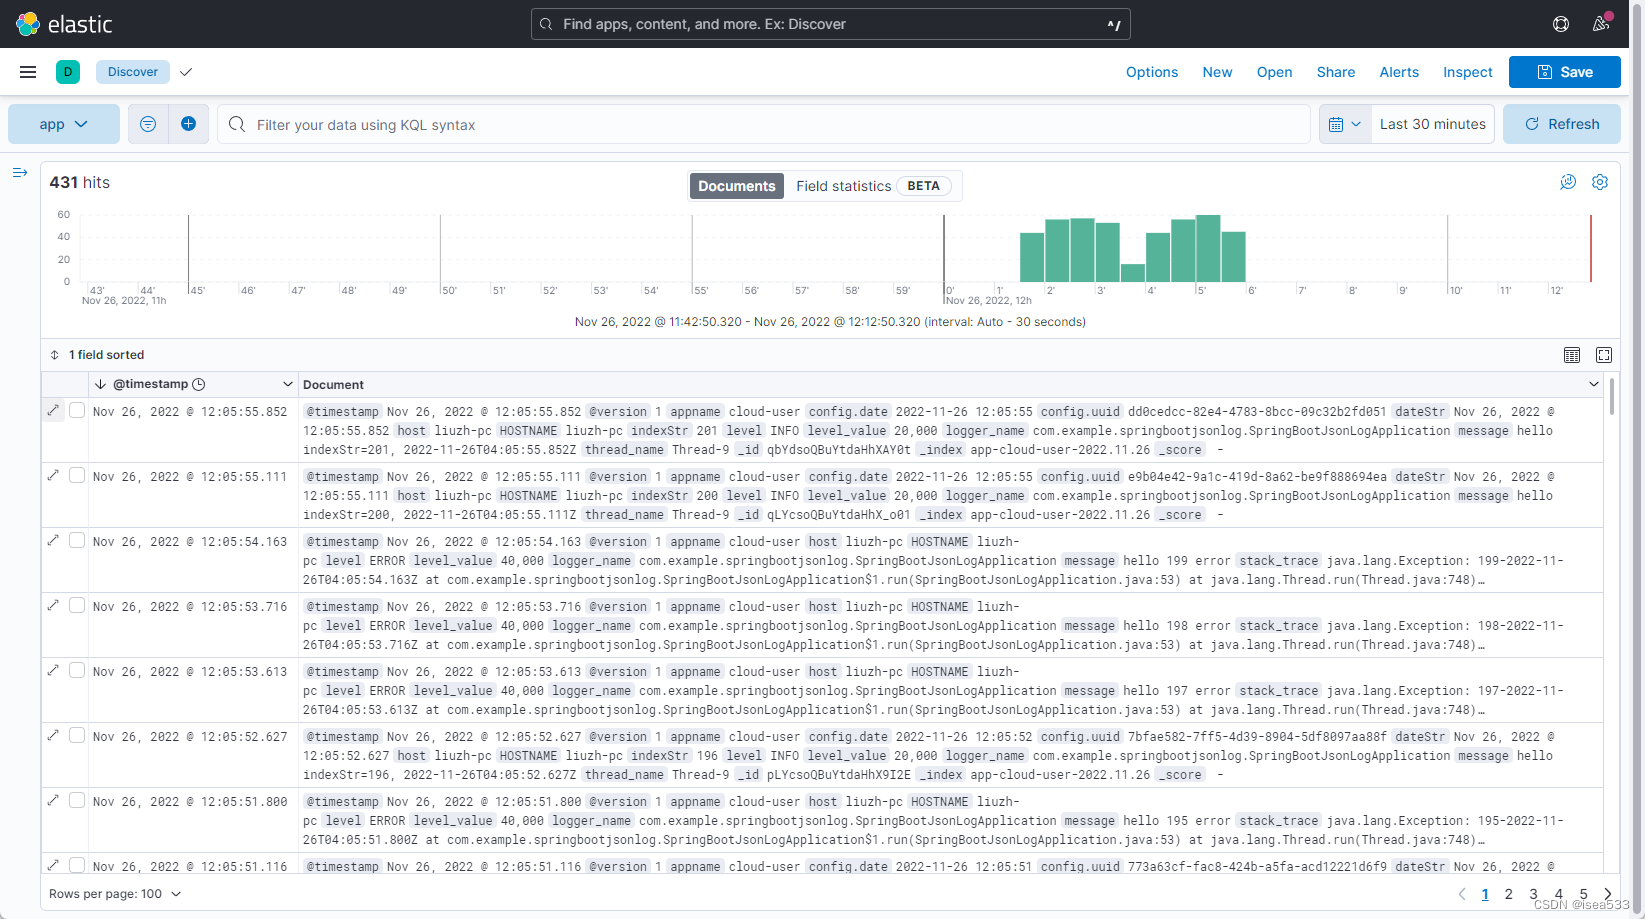The width and height of the screenshot is (1645, 919).
Task: Open the Alerts menu
Action: [1398, 71]
